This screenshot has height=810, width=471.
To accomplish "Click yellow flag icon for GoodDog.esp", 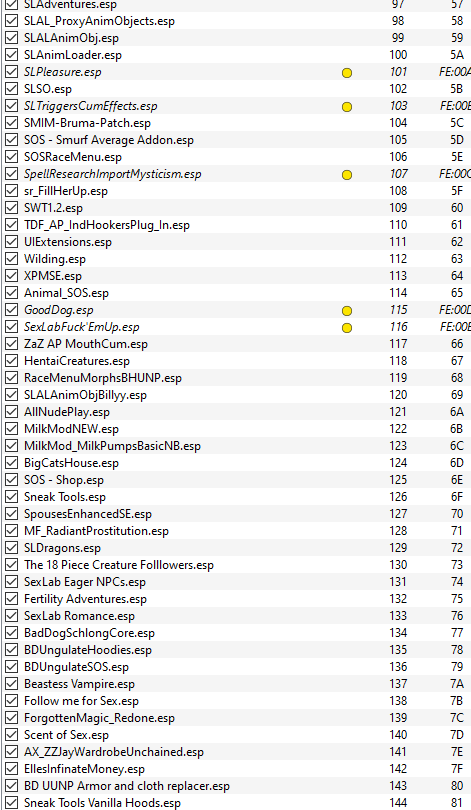I will [347, 310].
